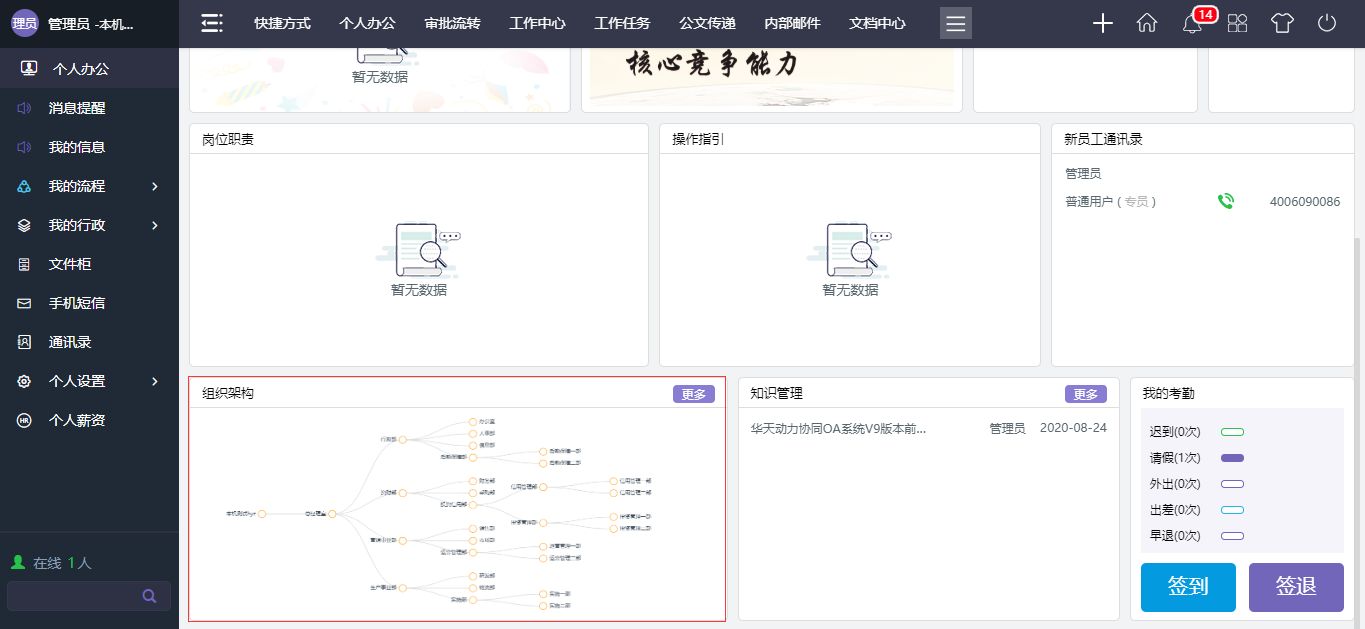Image resolution: width=1365 pixels, height=629 pixels.
Task: Click the power logout icon
Action: coord(1327,24)
